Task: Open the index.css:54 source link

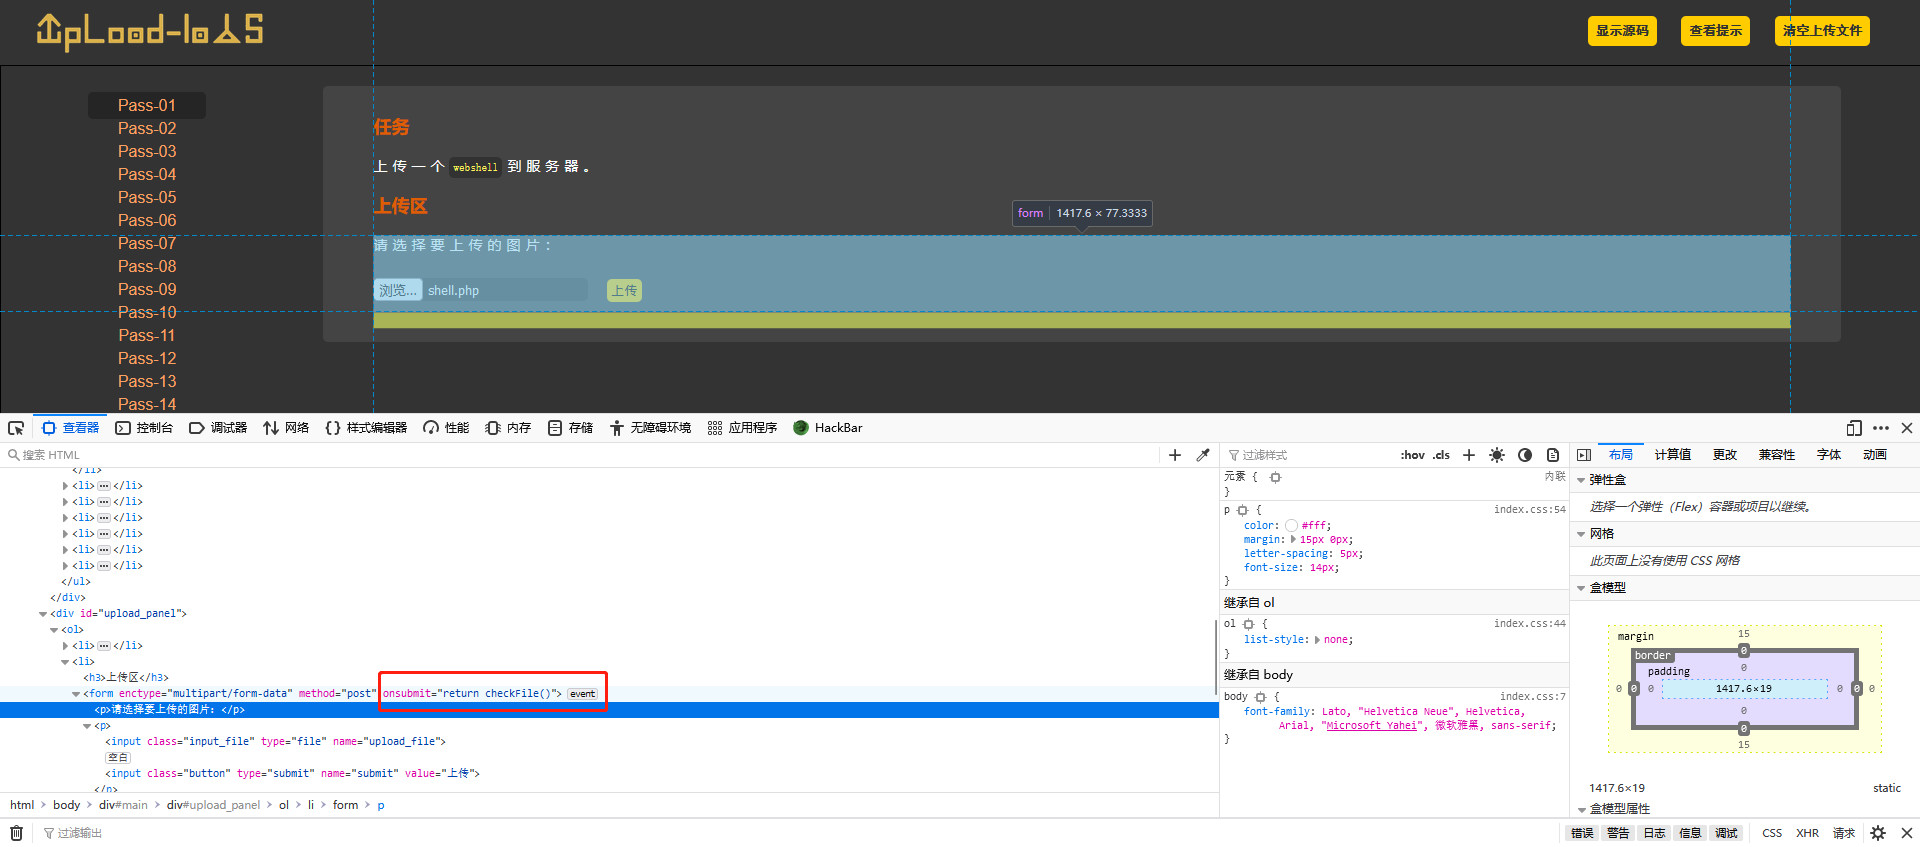Action: [1530, 510]
